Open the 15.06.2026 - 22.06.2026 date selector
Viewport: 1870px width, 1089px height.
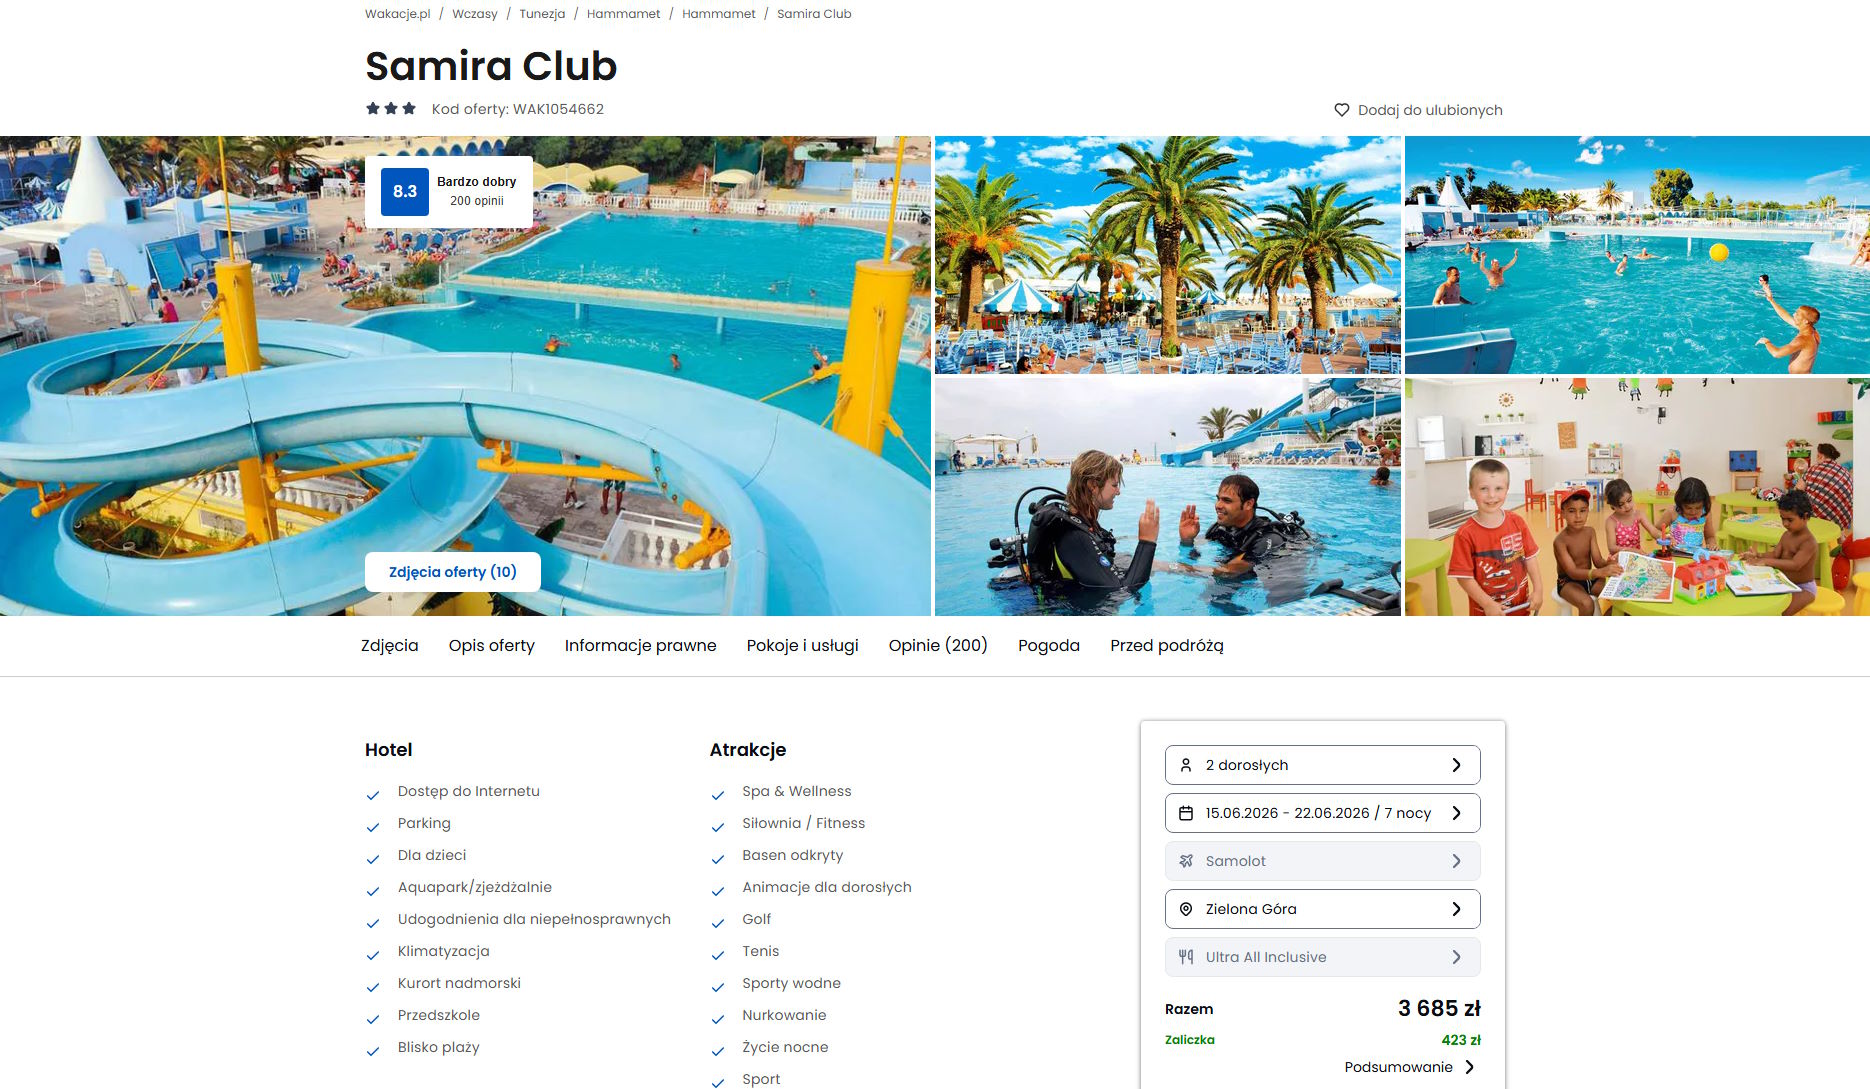click(x=1322, y=813)
